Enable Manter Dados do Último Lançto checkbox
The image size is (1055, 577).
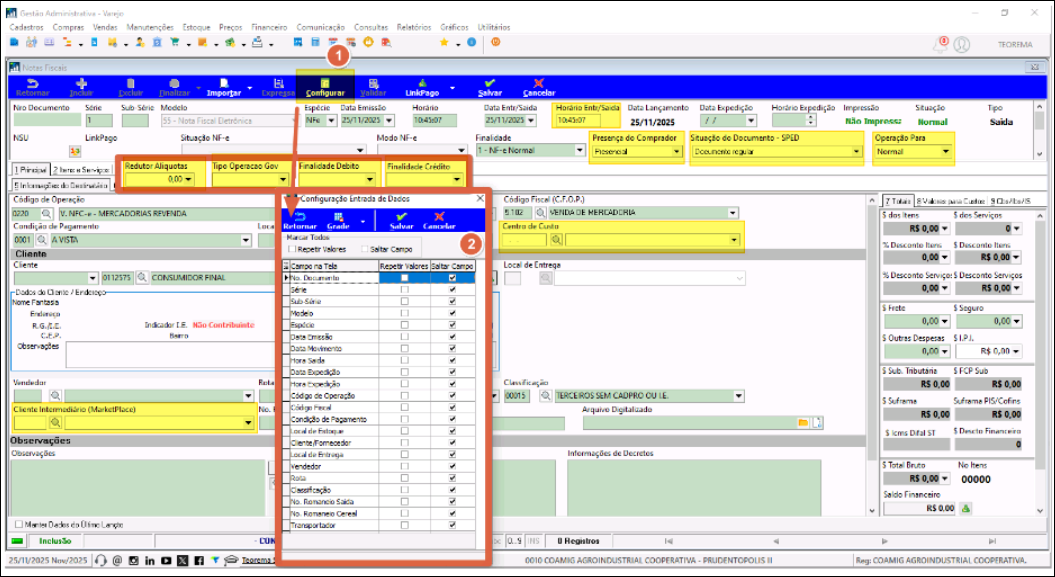point(19,524)
